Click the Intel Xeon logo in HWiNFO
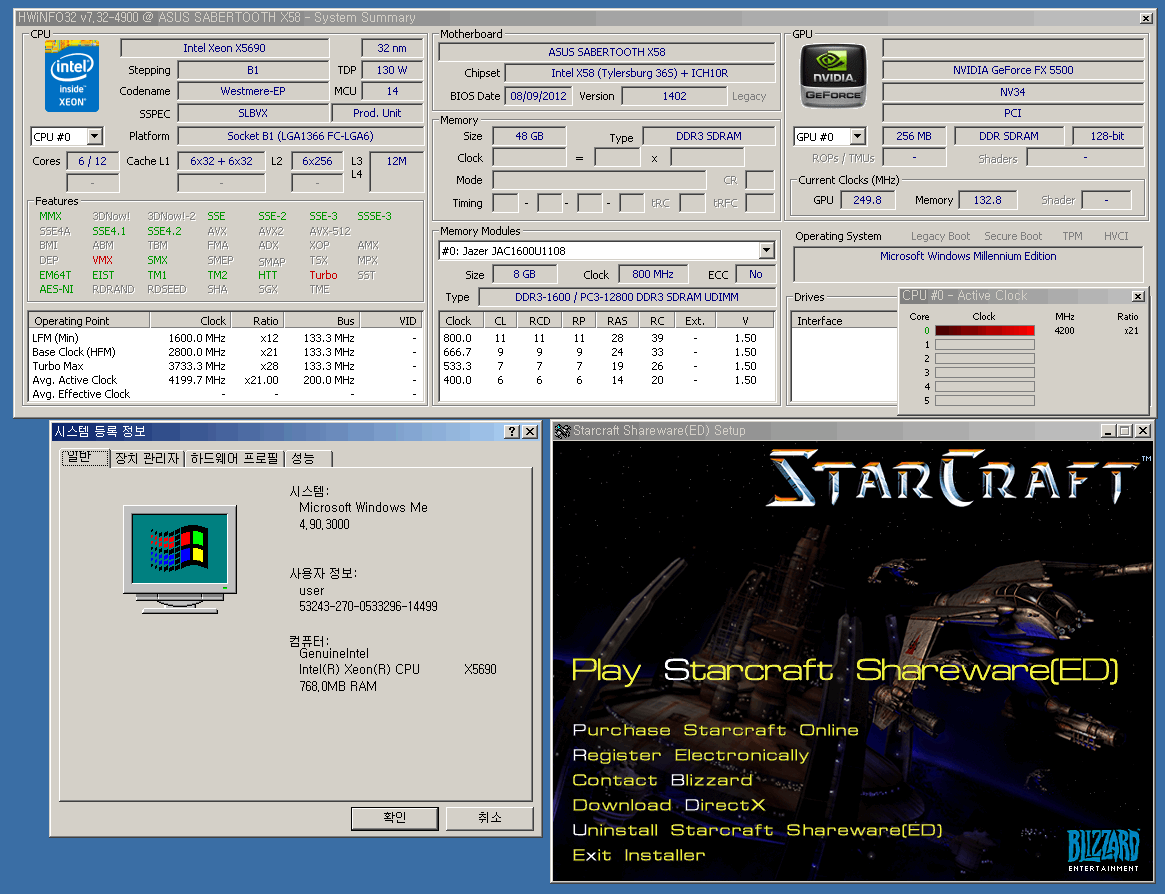This screenshot has width=1165, height=894. (x=72, y=76)
